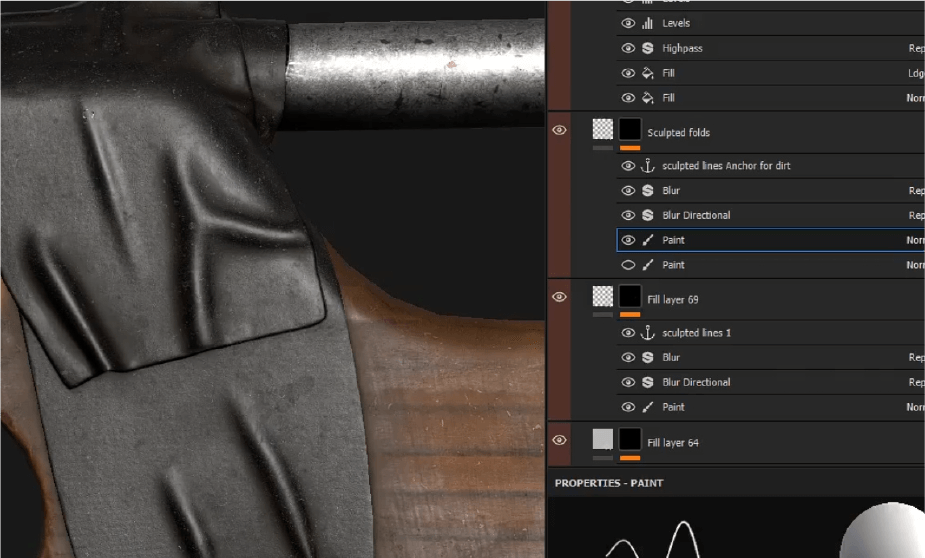925x558 pixels.
Task: Open blend mode of Blur under Sculpted folds
Action: pyautogui.click(x=916, y=191)
